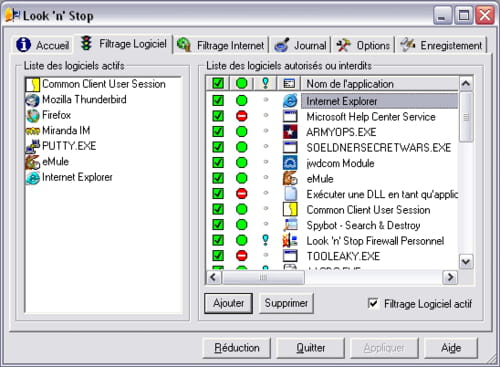This screenshot has height=367, width=500.
Task: Click the Réduction button
Action: [237, 348]
